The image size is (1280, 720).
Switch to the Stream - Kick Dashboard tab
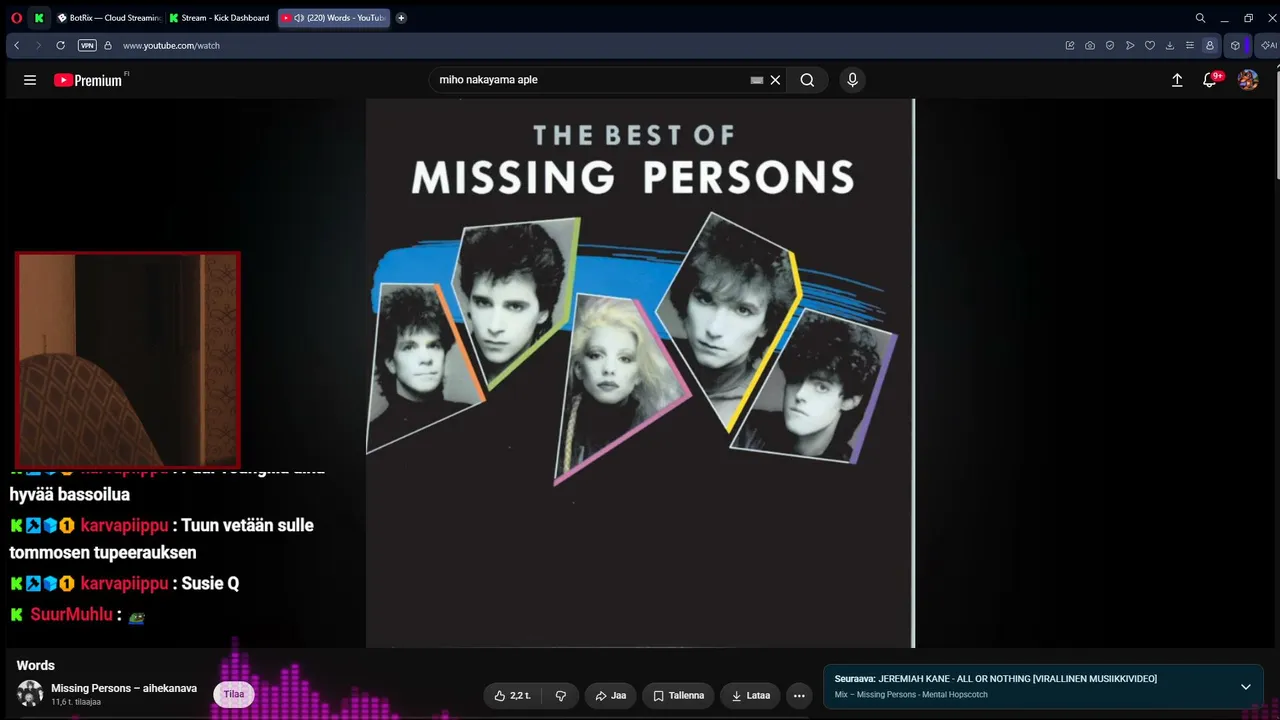220,18
